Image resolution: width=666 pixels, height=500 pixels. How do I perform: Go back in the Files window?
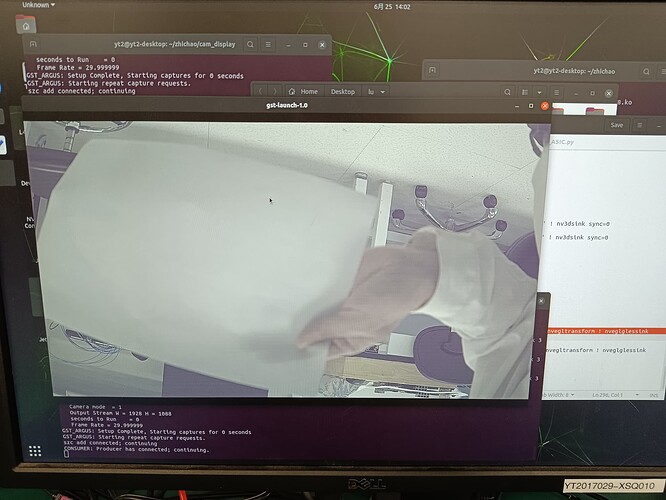tap(260, 91)
